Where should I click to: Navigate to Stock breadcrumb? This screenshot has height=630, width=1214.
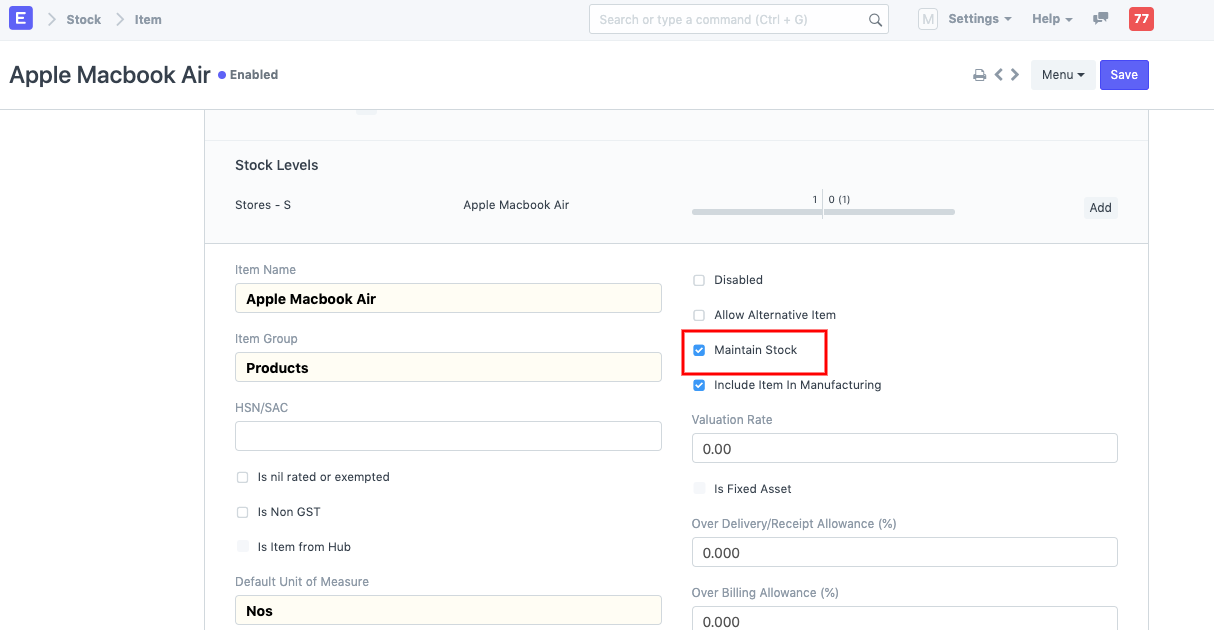pos(84,19)
